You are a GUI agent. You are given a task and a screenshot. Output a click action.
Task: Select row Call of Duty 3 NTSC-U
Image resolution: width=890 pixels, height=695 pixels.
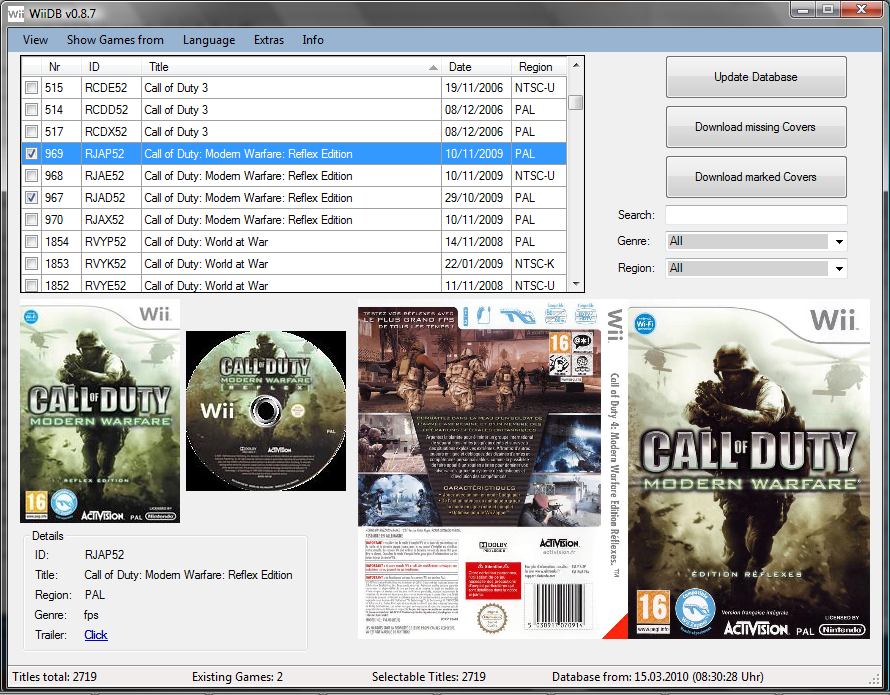294,88
